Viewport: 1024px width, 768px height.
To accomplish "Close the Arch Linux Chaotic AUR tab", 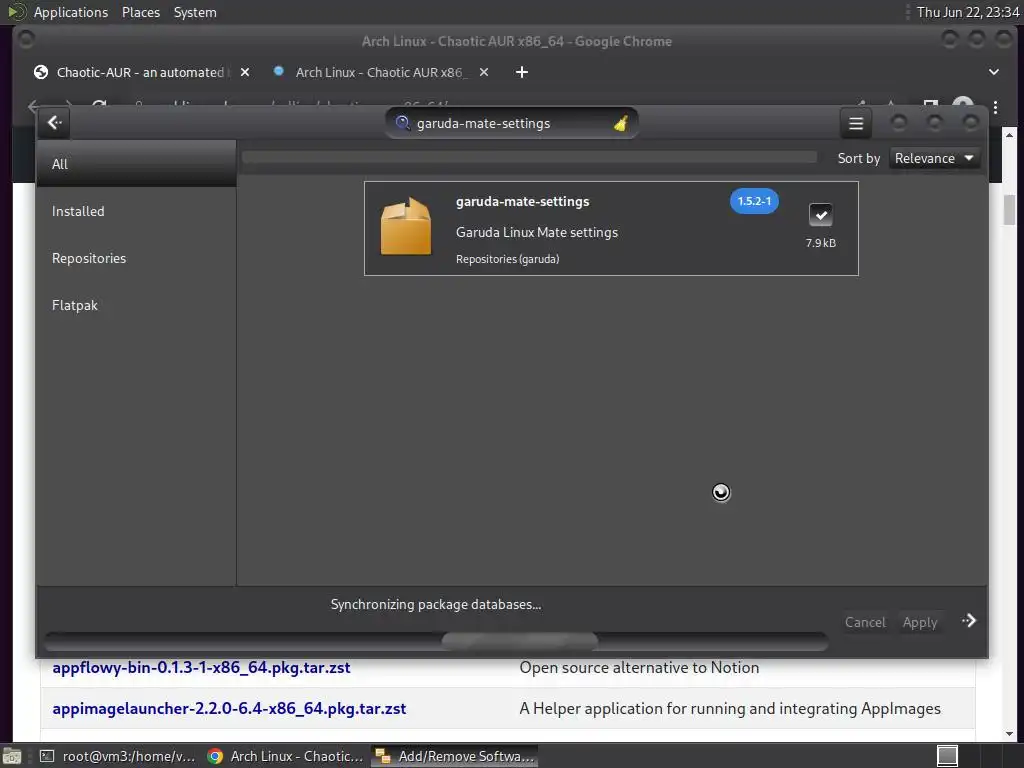I will click(484, 72).
